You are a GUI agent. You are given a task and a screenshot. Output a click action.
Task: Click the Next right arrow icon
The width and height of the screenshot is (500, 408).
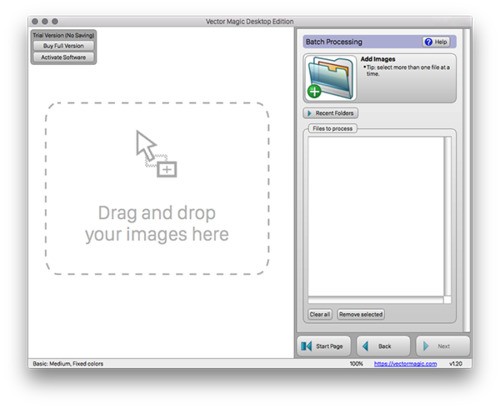tap(426, 346)
